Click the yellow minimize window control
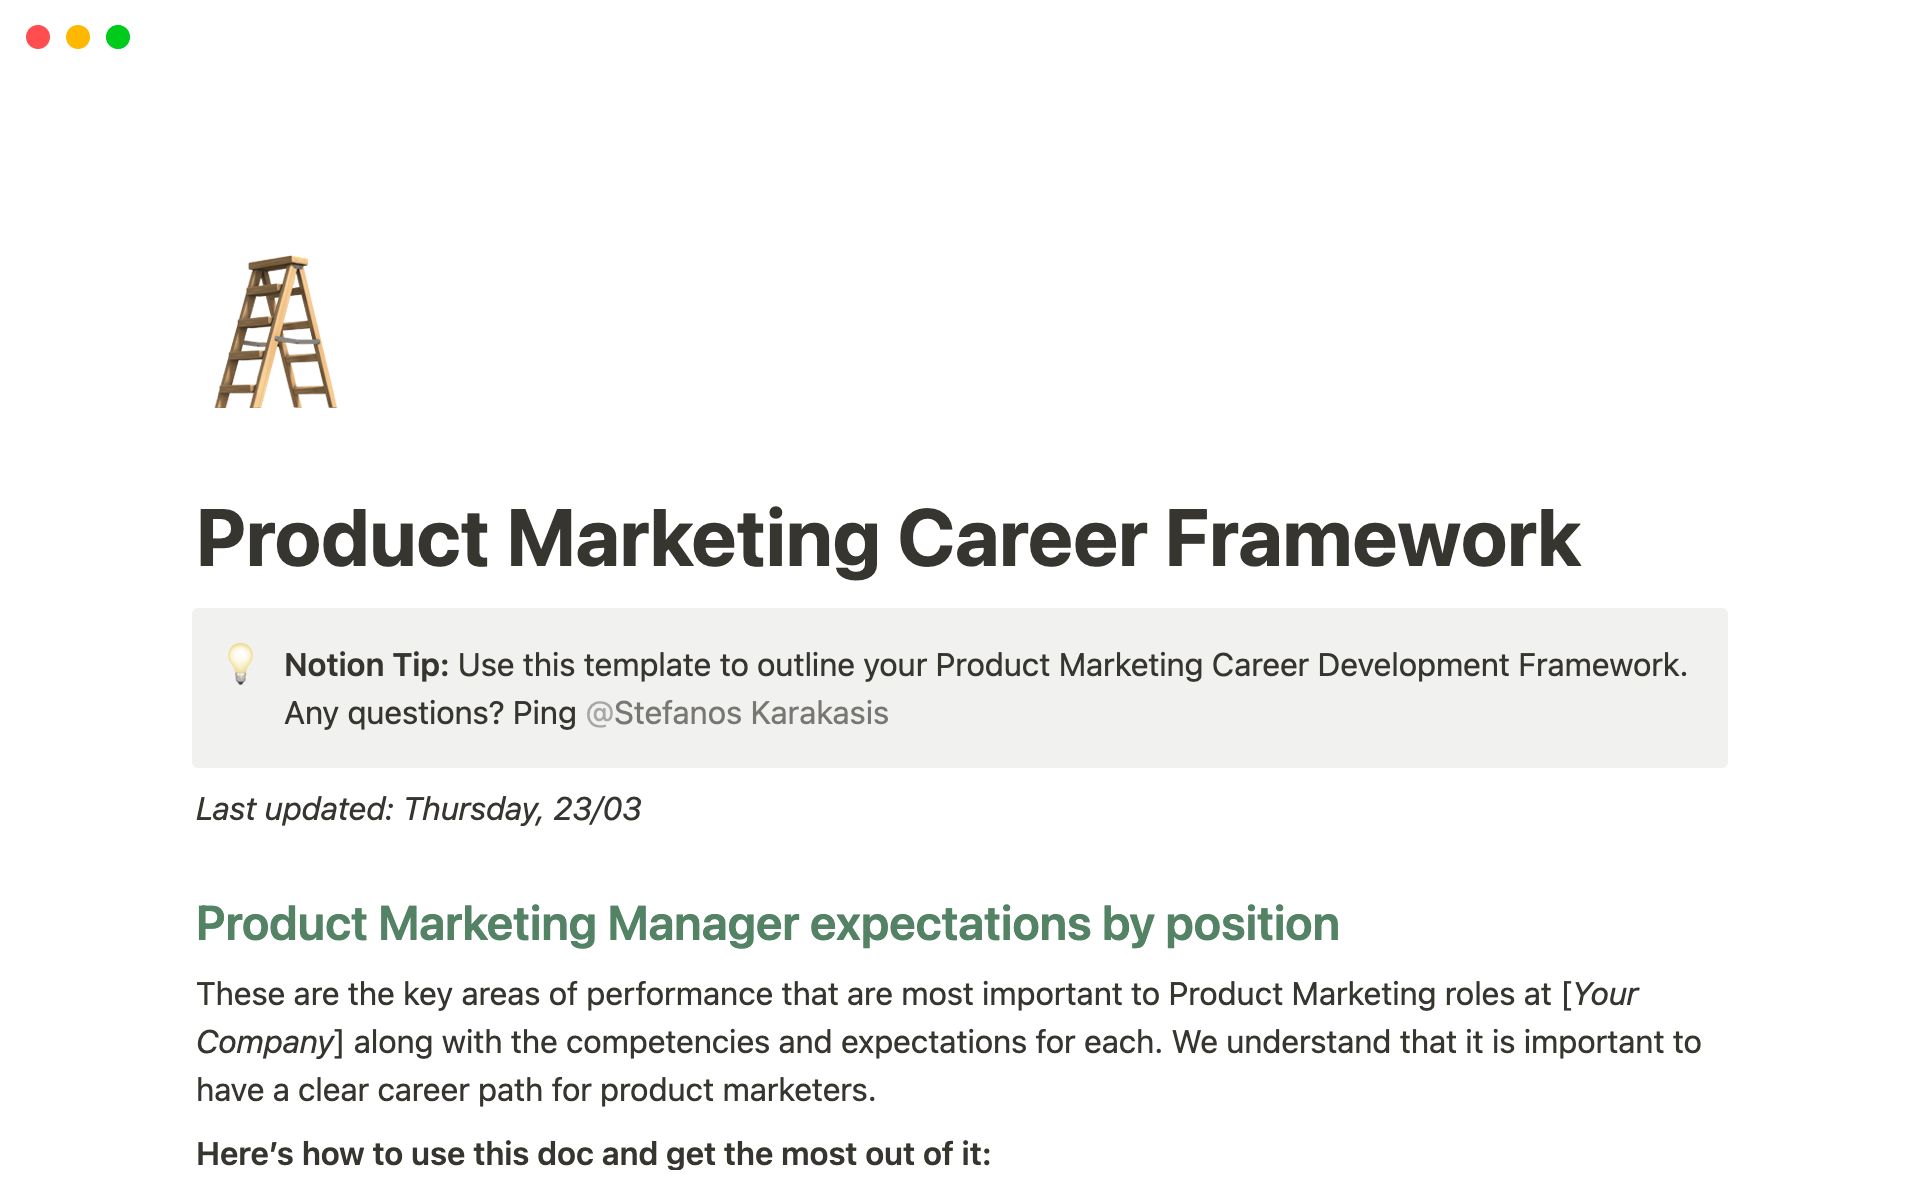 pyautogui.click(x=78, y=37)
